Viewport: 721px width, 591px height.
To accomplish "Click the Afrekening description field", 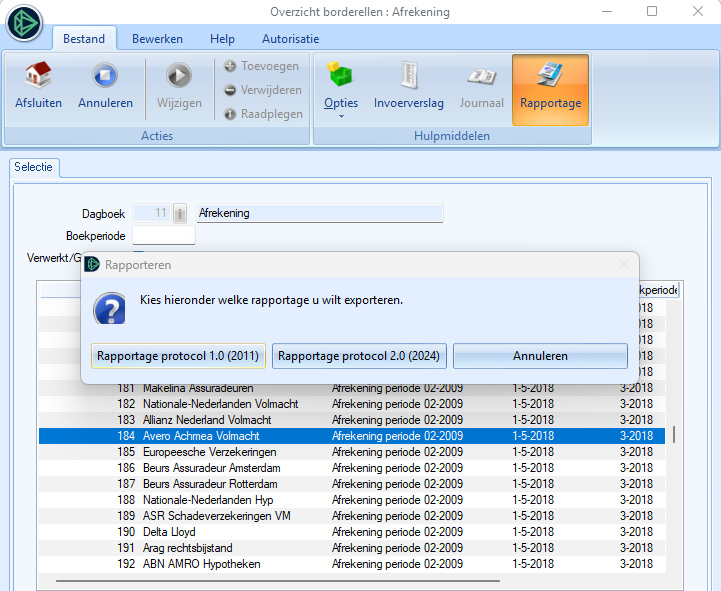I will (x=320, y=213).
